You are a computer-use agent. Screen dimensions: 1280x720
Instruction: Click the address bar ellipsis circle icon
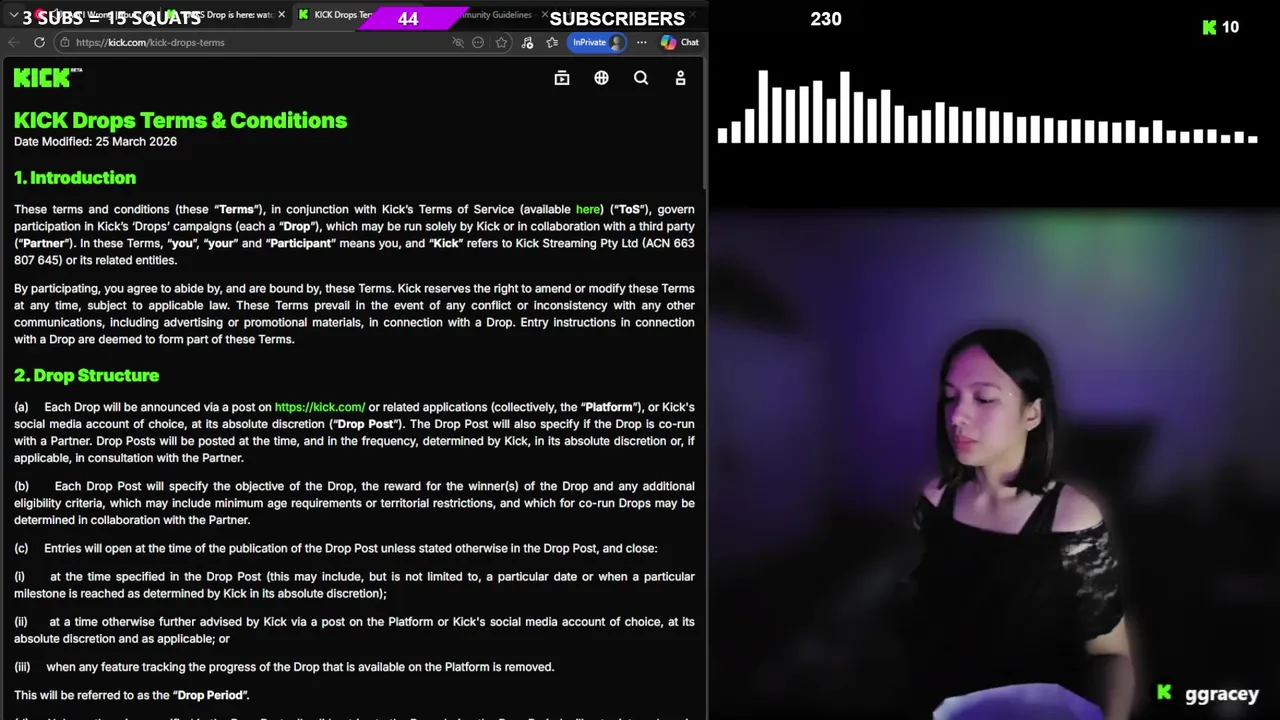[x=478, y=42]
